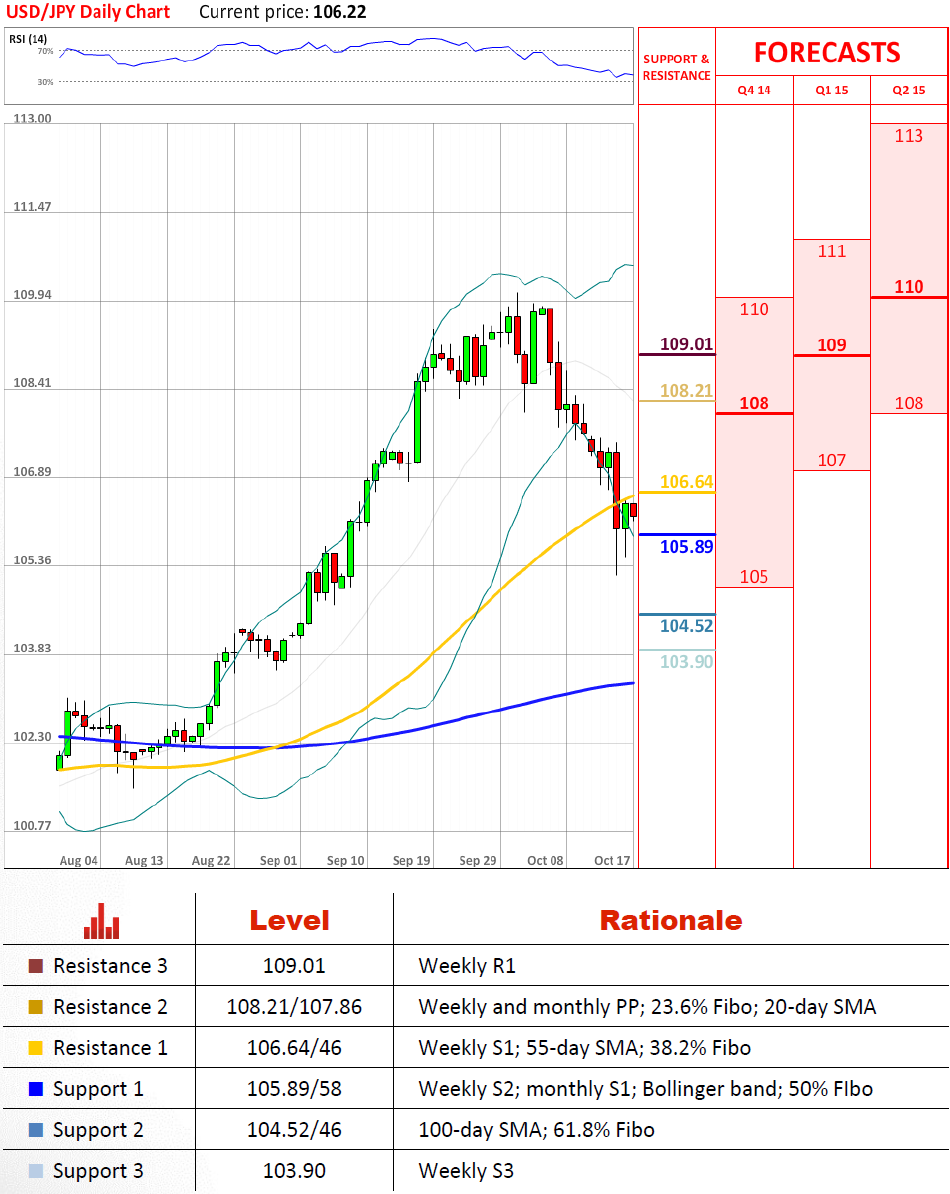Click the Q4 14 forecast column header

(x=754, y=90)
